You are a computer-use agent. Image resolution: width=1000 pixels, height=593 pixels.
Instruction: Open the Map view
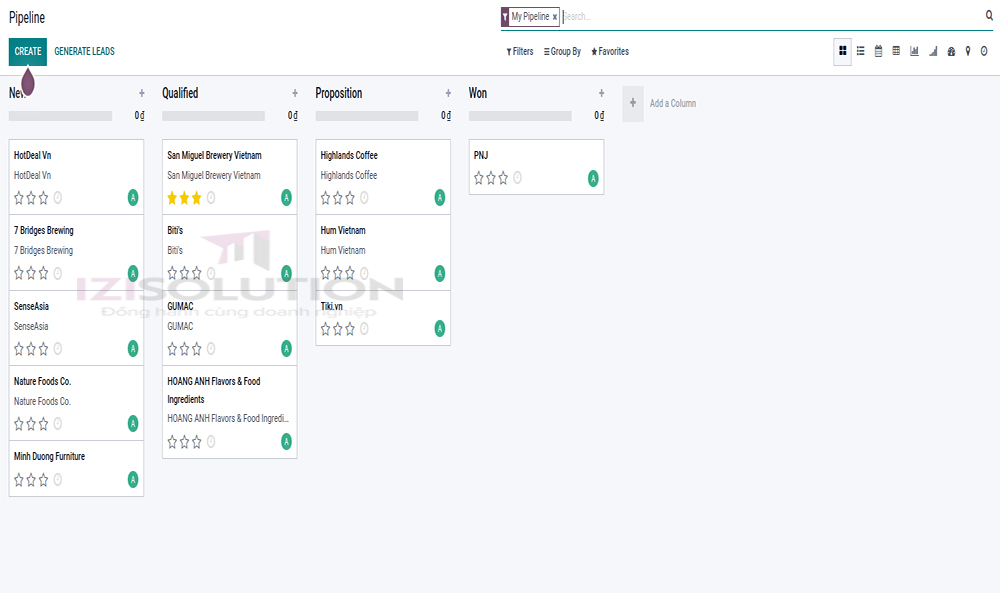tap(967, 51)
